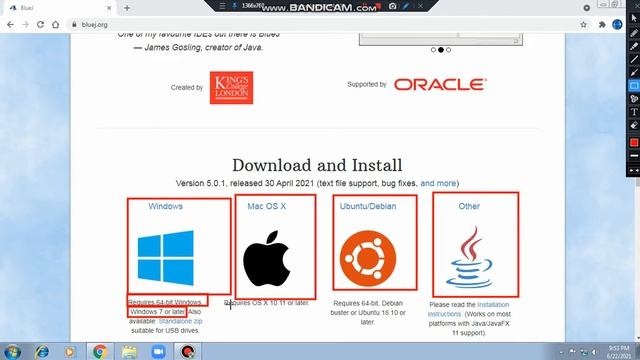Screen dimensions: 640x360
Task: Click the King's College London logo
Action: pyautogui.click(x=231, y=88)
